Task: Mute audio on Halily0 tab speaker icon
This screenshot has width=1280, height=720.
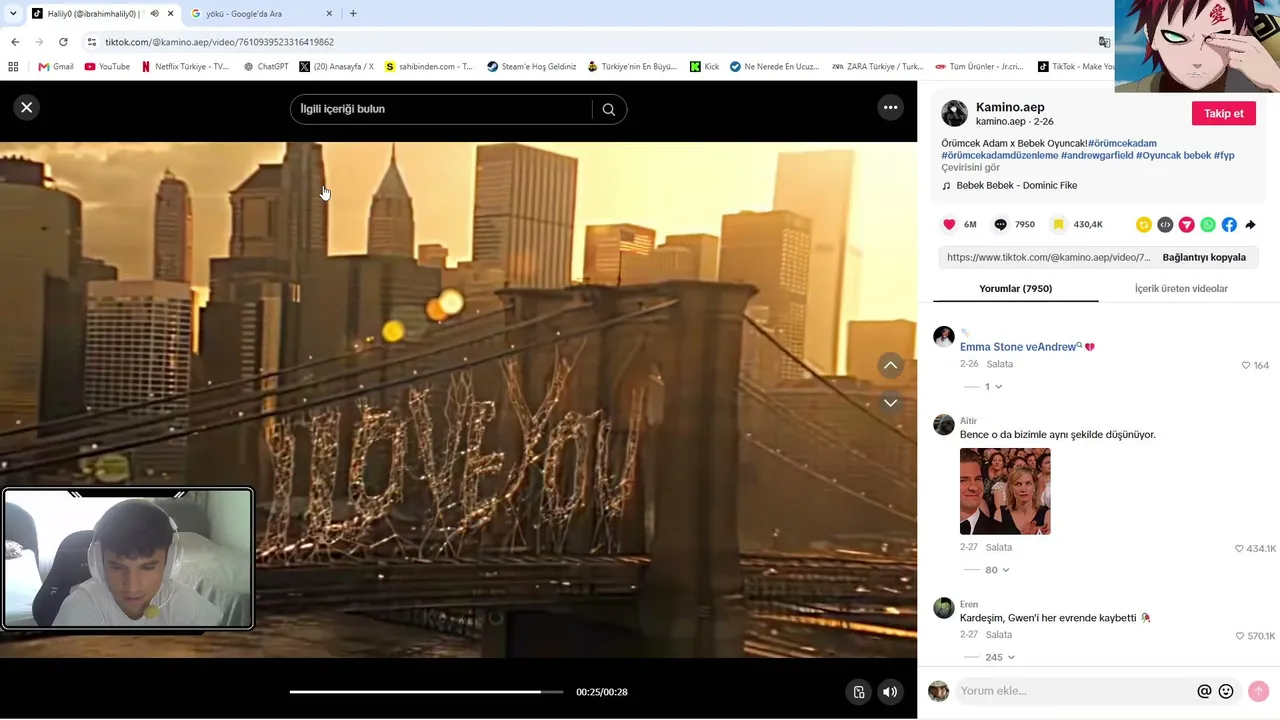Action: click(154, 14)
